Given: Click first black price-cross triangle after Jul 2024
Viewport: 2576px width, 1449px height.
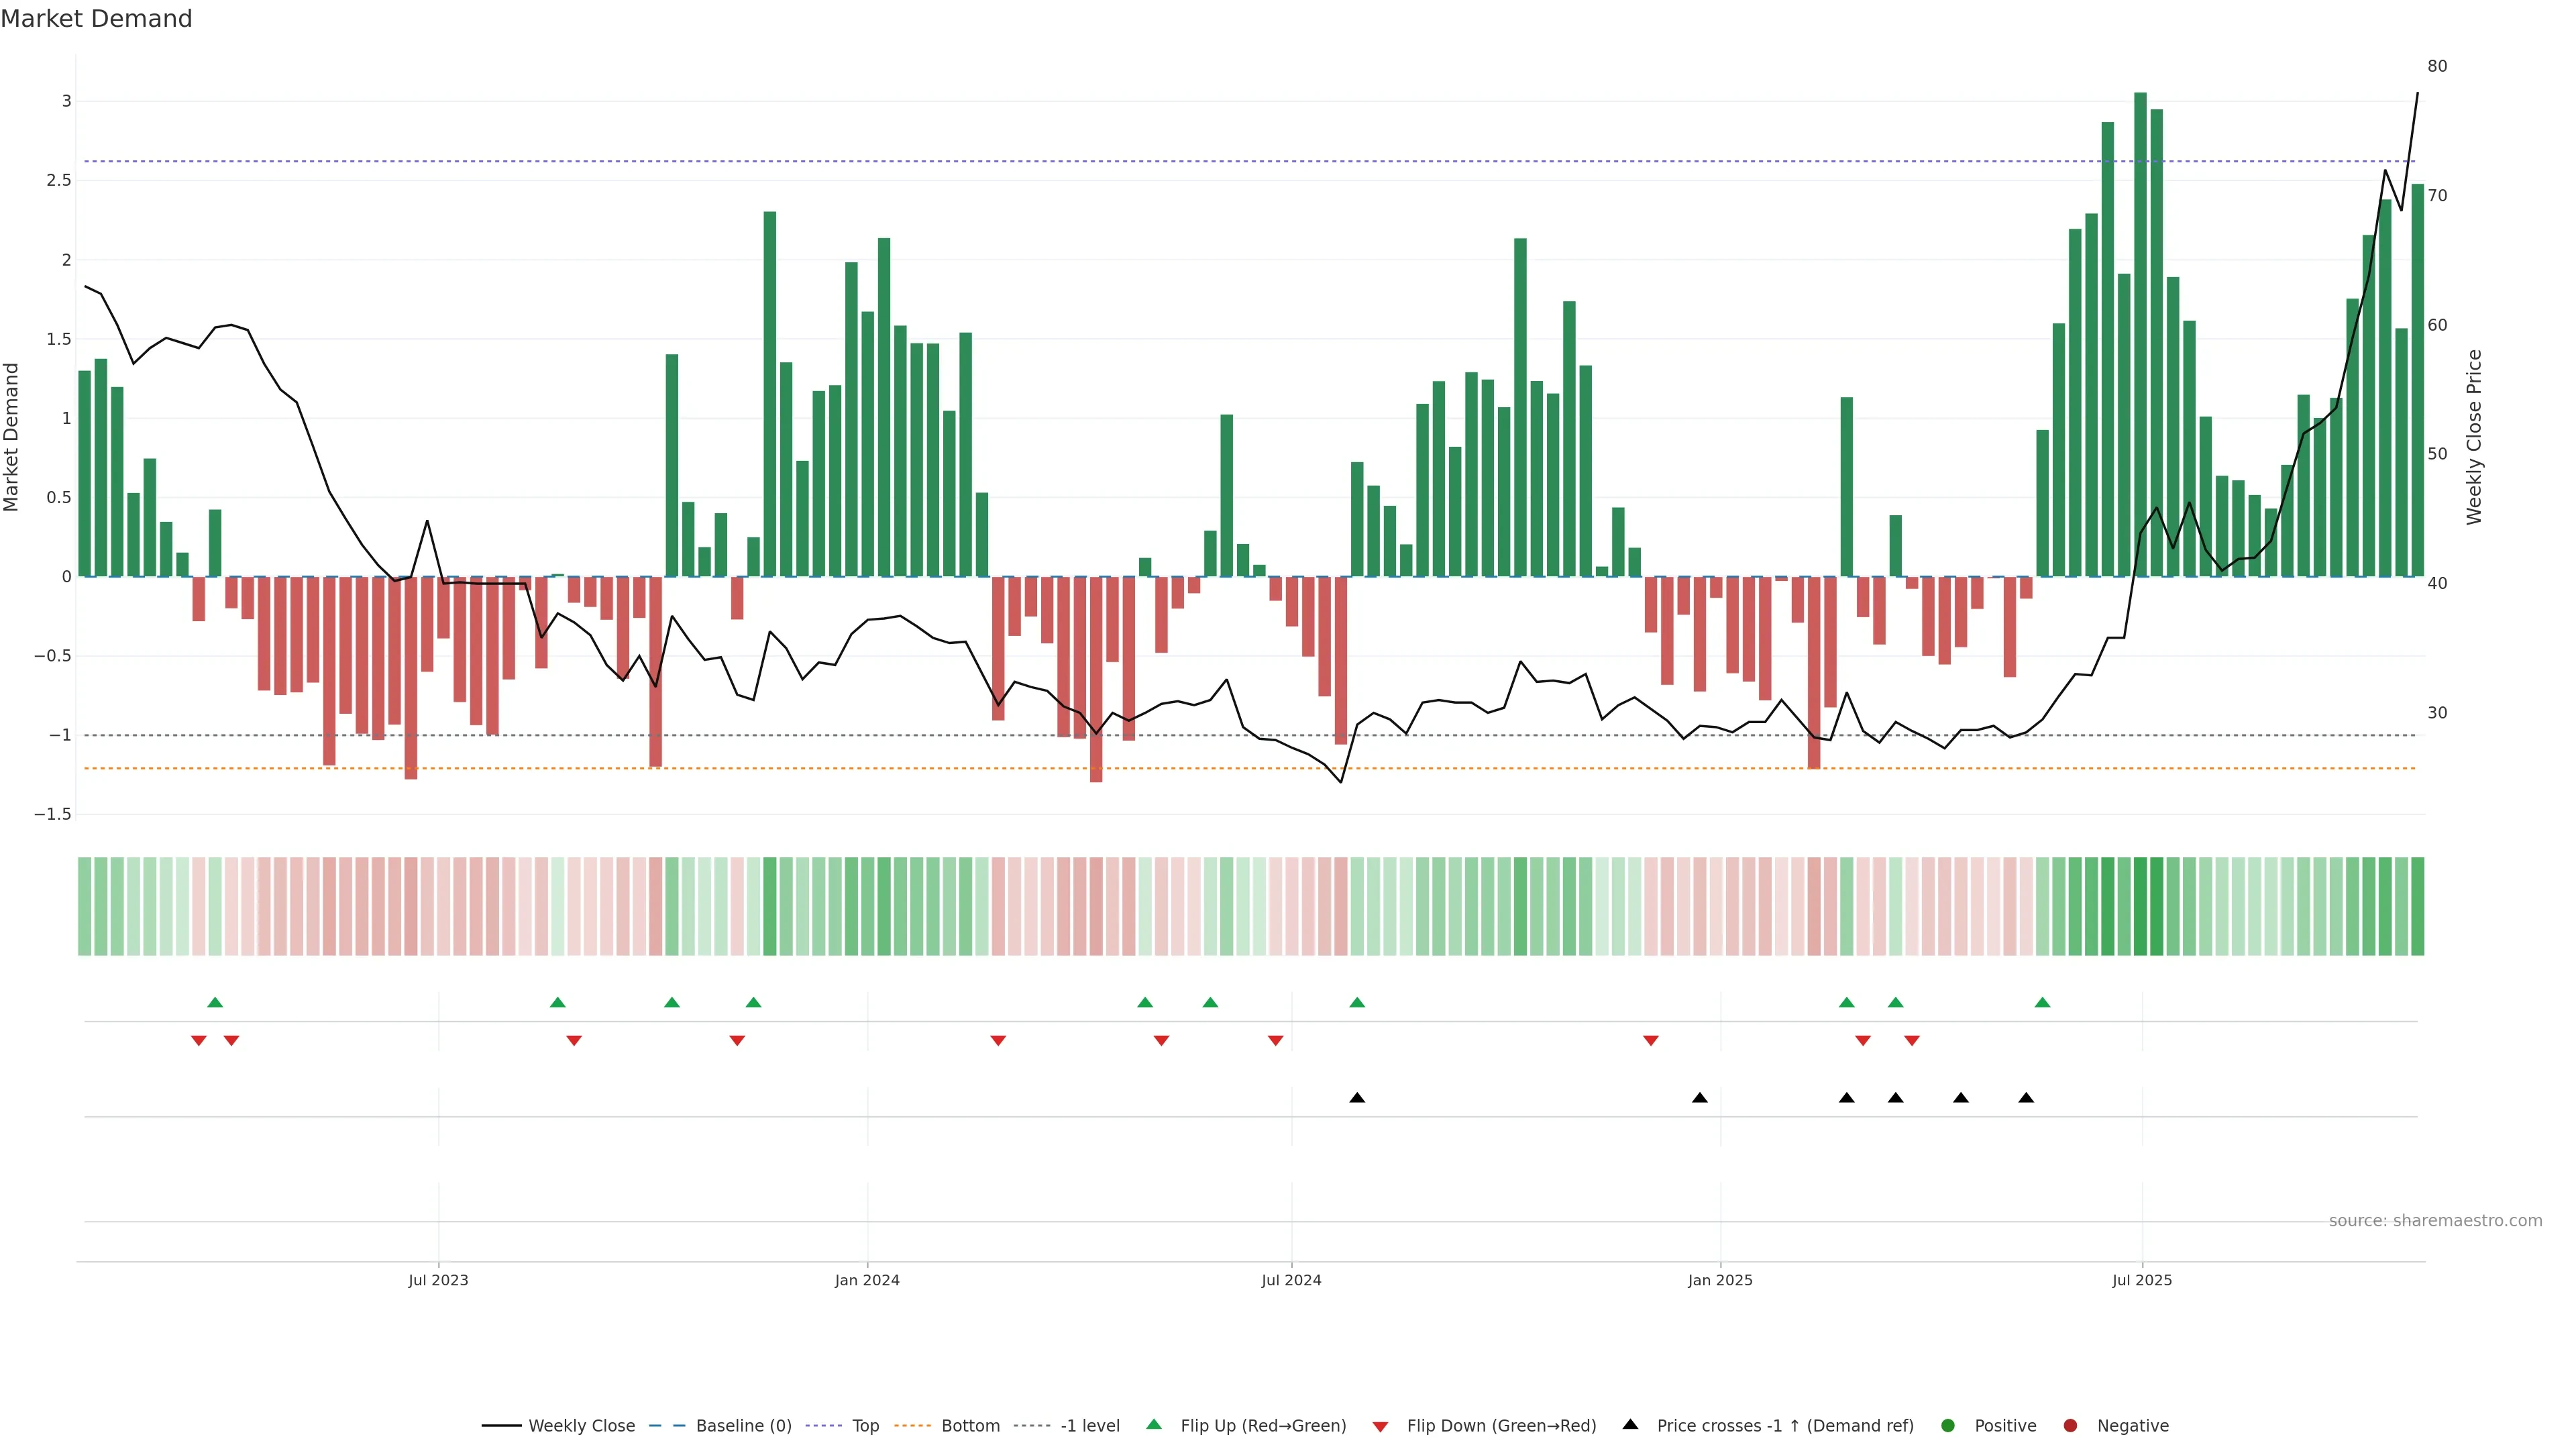Looking at the screenshot, I should click(1357, 1098).
